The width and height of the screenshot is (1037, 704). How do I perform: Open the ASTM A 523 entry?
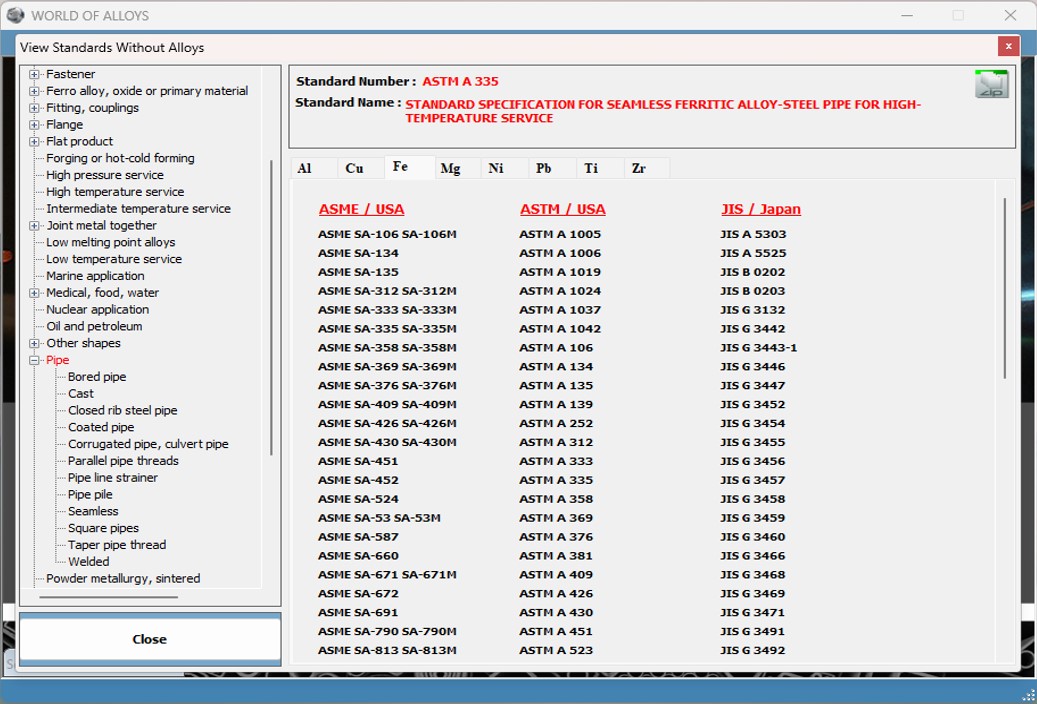pos(556,650)
